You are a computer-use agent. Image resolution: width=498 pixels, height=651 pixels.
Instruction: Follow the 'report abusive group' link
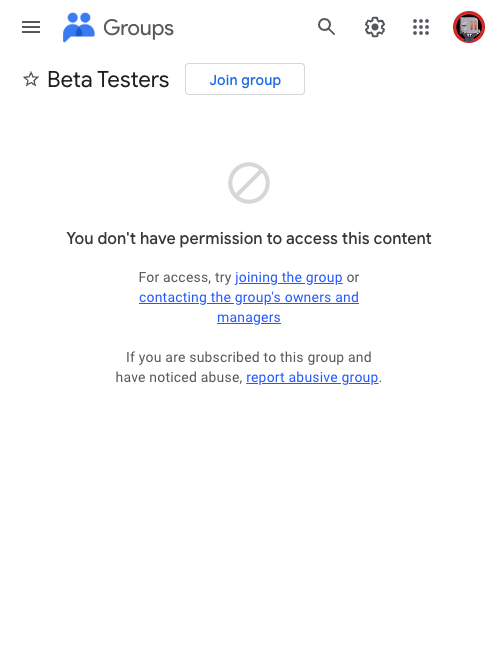[x=312, y=377]
